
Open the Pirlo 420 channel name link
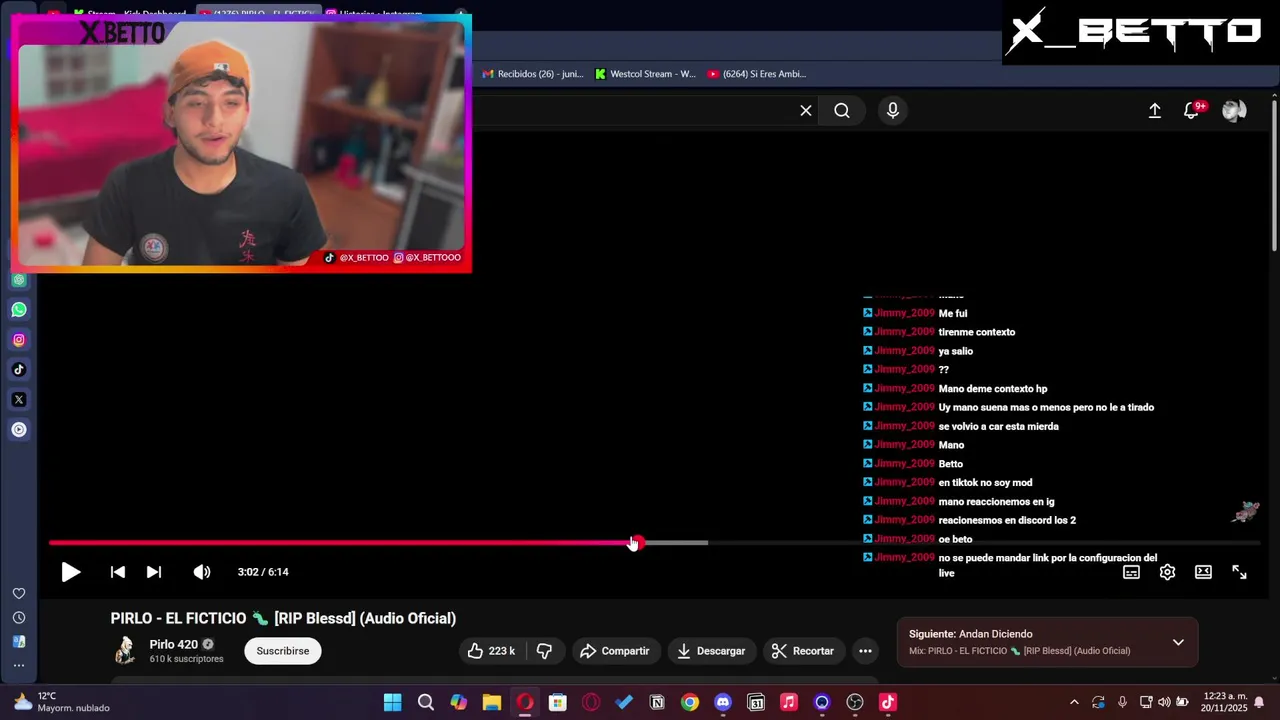pos(174,645)
